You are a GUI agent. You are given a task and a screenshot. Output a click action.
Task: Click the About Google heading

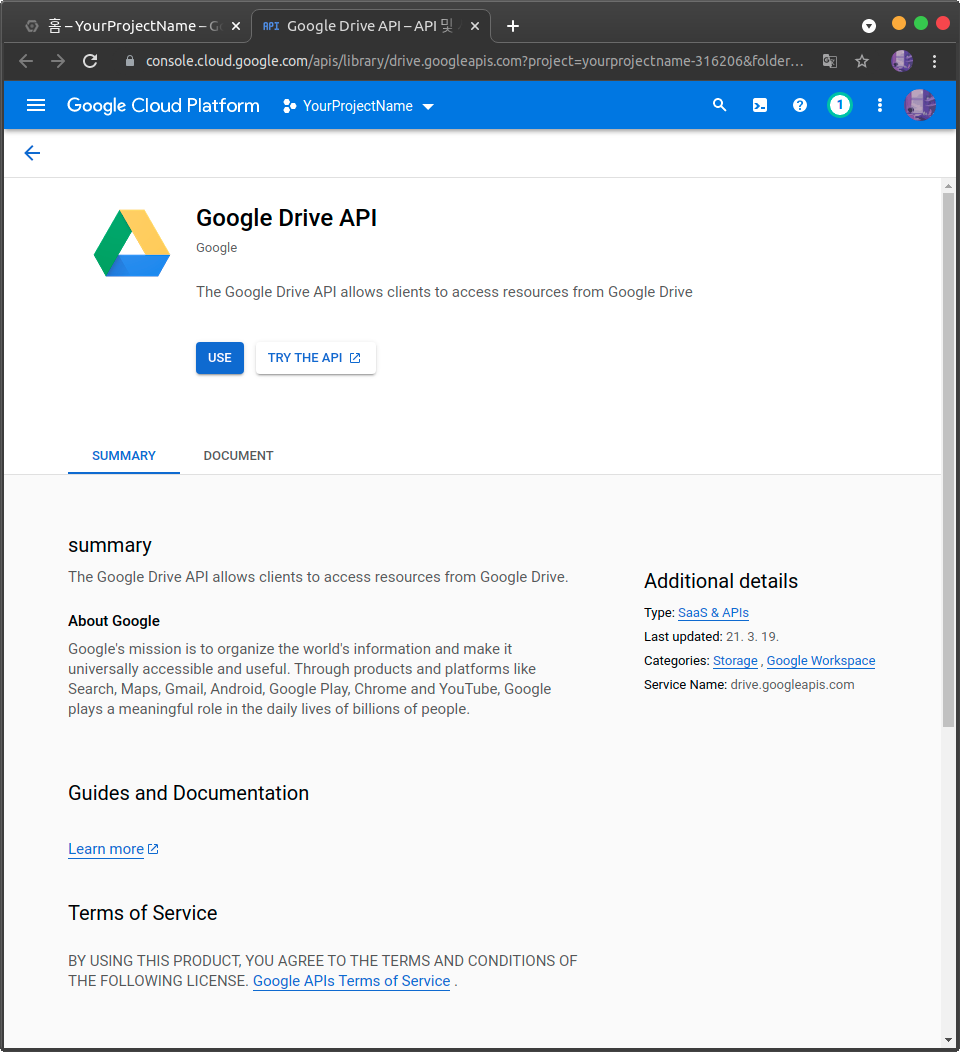tap(114, 621)
